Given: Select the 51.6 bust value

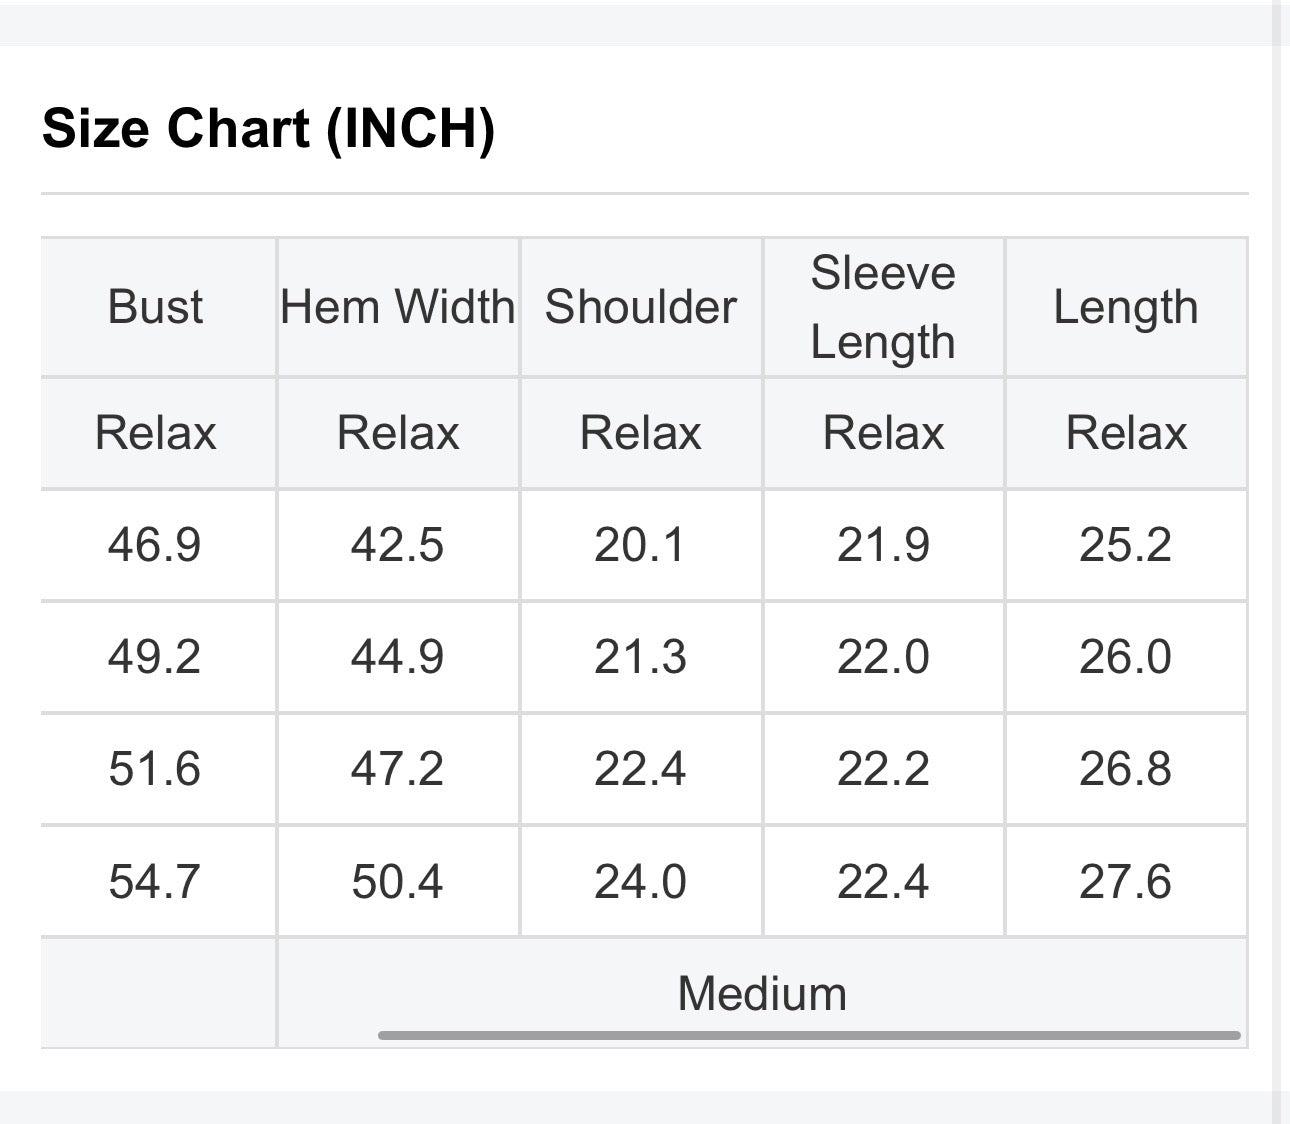Looking at the screenshot, I should point(155,769).
